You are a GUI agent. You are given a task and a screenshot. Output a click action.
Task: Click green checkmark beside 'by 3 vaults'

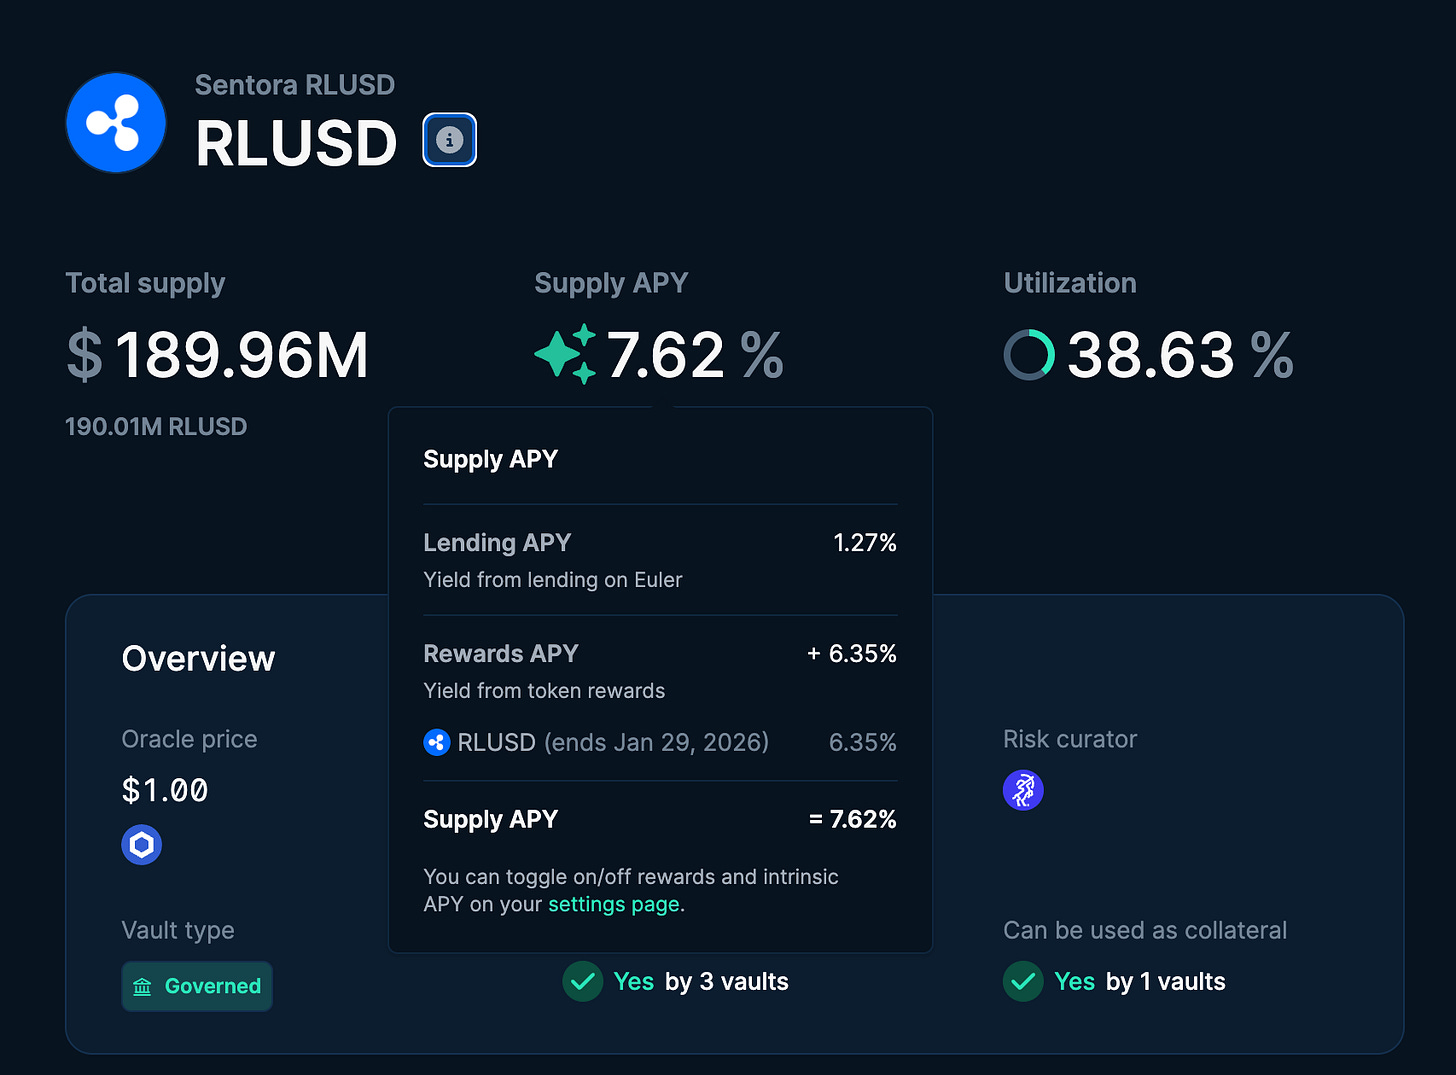click(583, 981)
